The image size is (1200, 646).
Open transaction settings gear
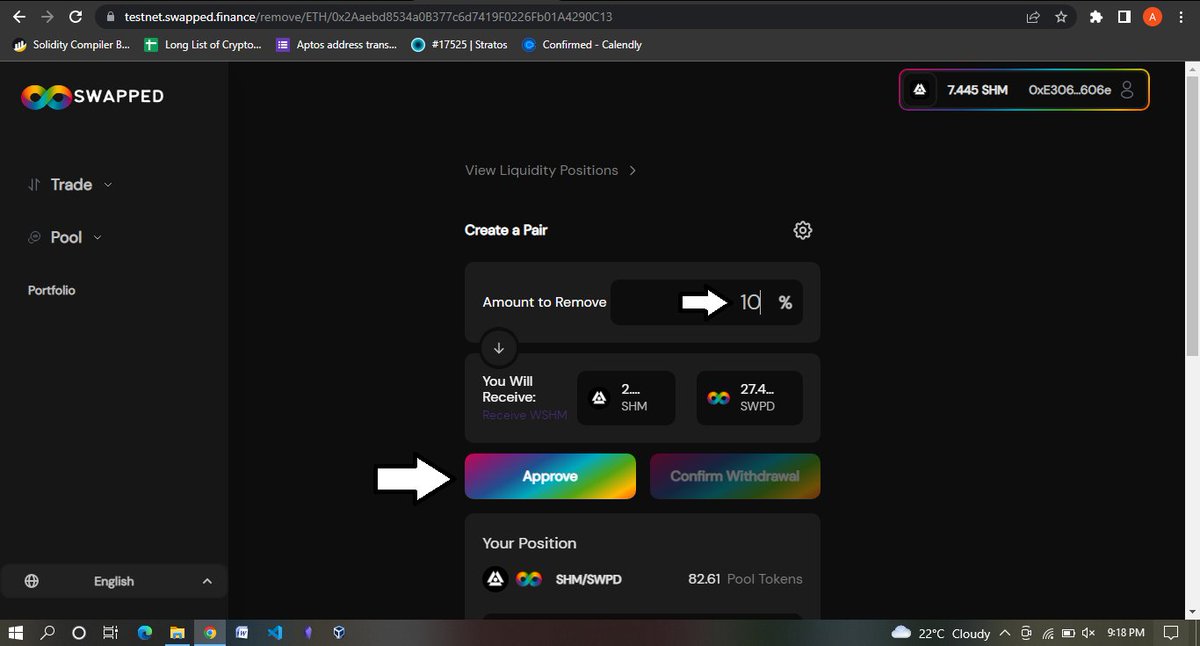click(x=802, y=230)
